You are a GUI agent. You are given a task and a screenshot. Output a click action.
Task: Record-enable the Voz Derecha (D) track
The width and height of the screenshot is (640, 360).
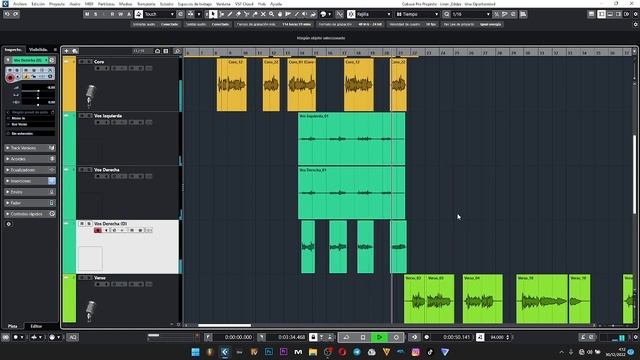(98, 231)
